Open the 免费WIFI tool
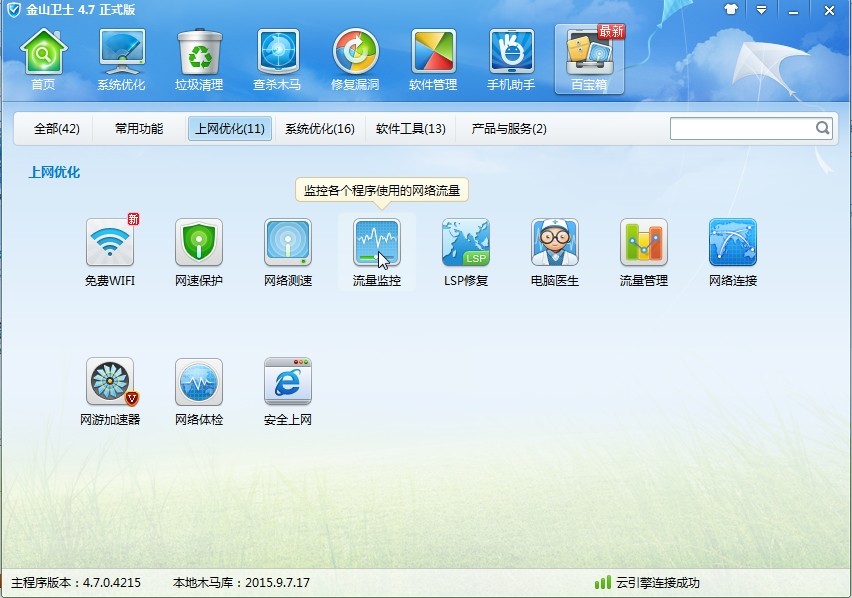852x598 pixels. 110,243
